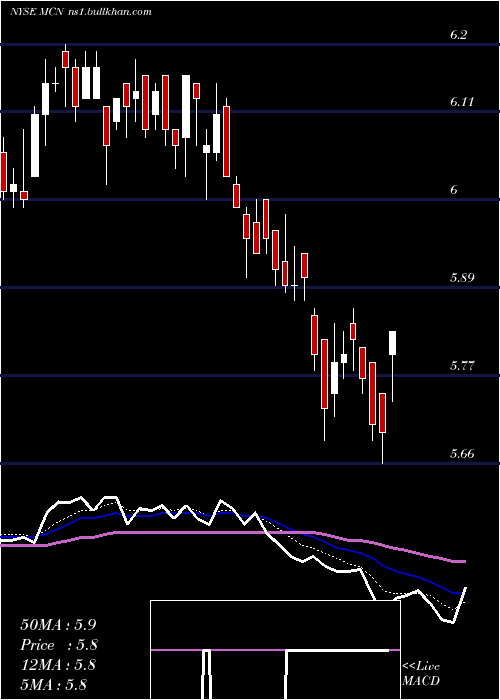The height and width of the screenshot is (700, 500).
Task: Click the 5.66 price axis label
Action: click(x=462, y=454)
